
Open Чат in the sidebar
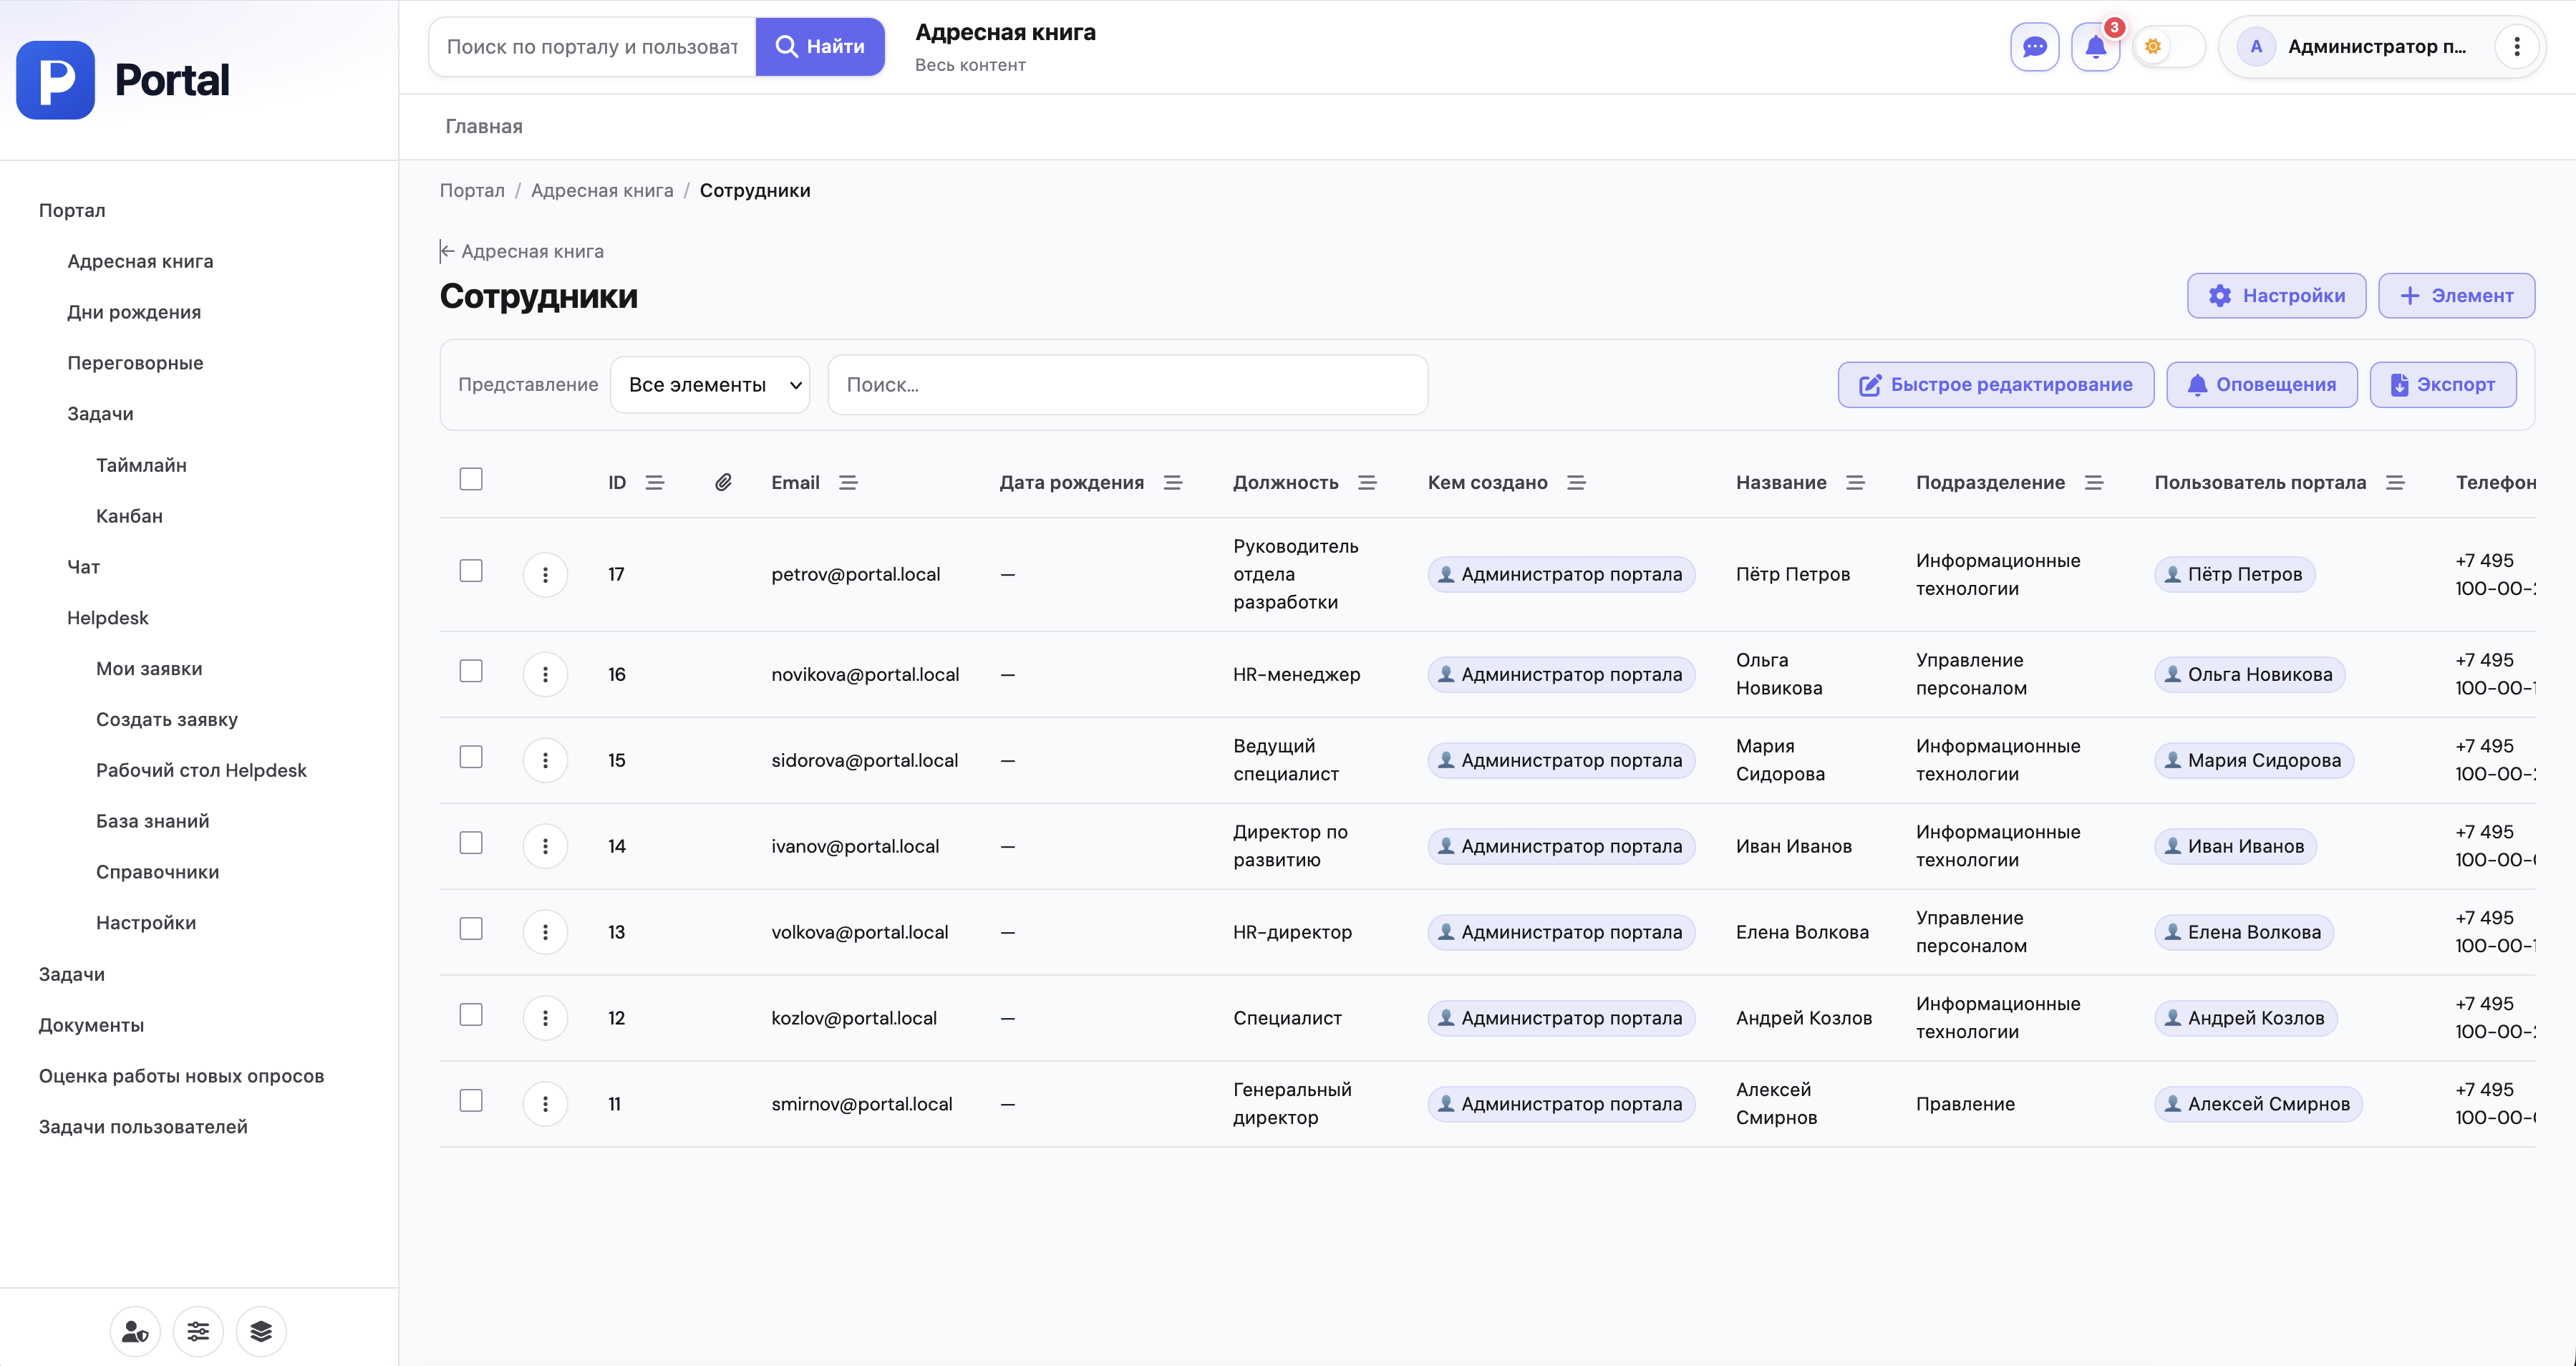[83, 567]
